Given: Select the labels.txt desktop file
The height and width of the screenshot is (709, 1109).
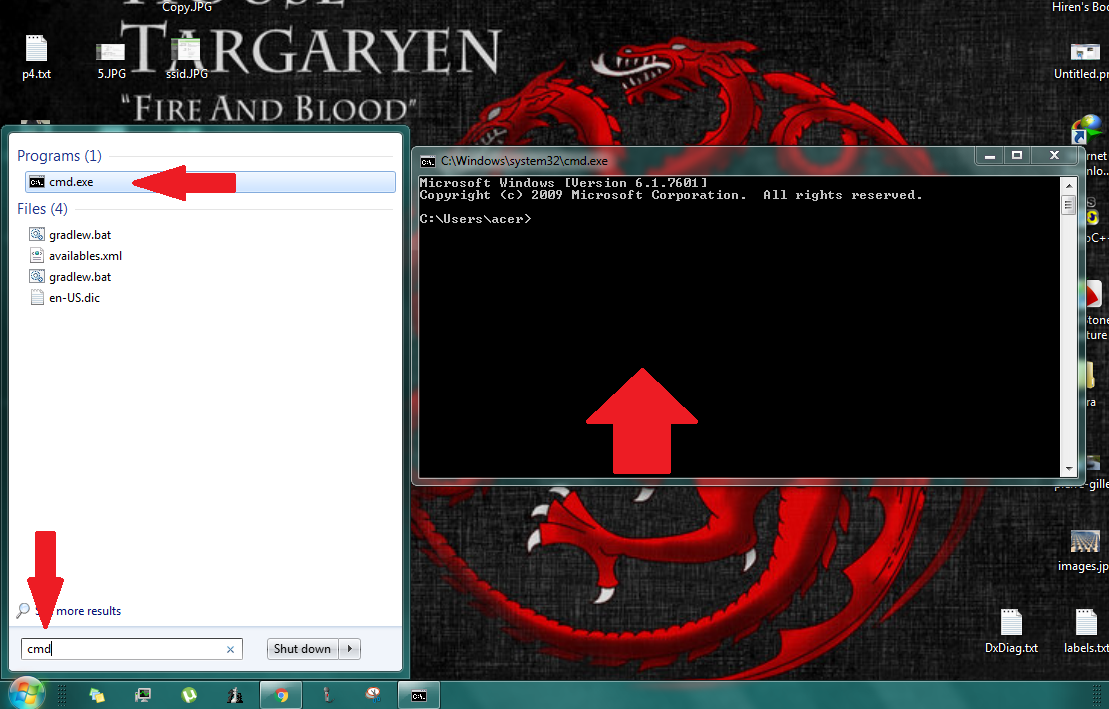Looking at the screenshot, I should 1086,631.
